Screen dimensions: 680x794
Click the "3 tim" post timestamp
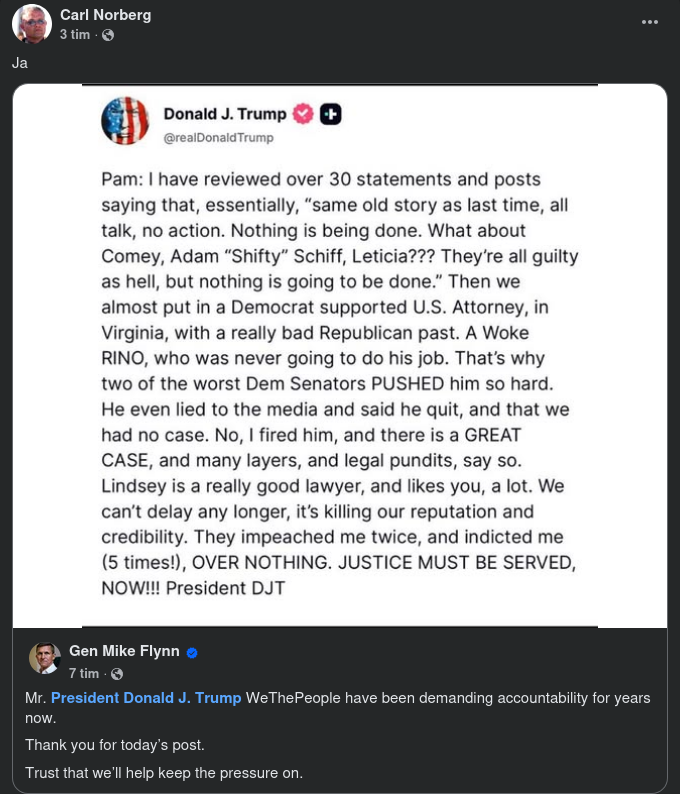point(74,34)
